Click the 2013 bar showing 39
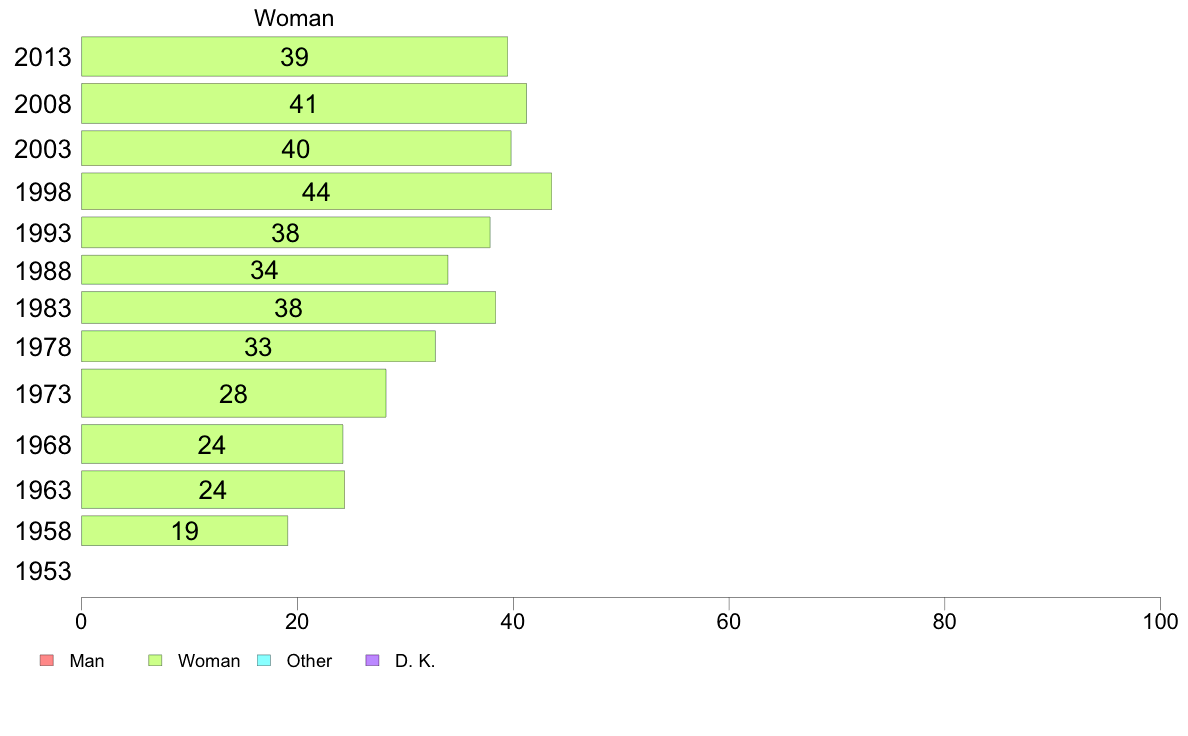 [294, 56]
